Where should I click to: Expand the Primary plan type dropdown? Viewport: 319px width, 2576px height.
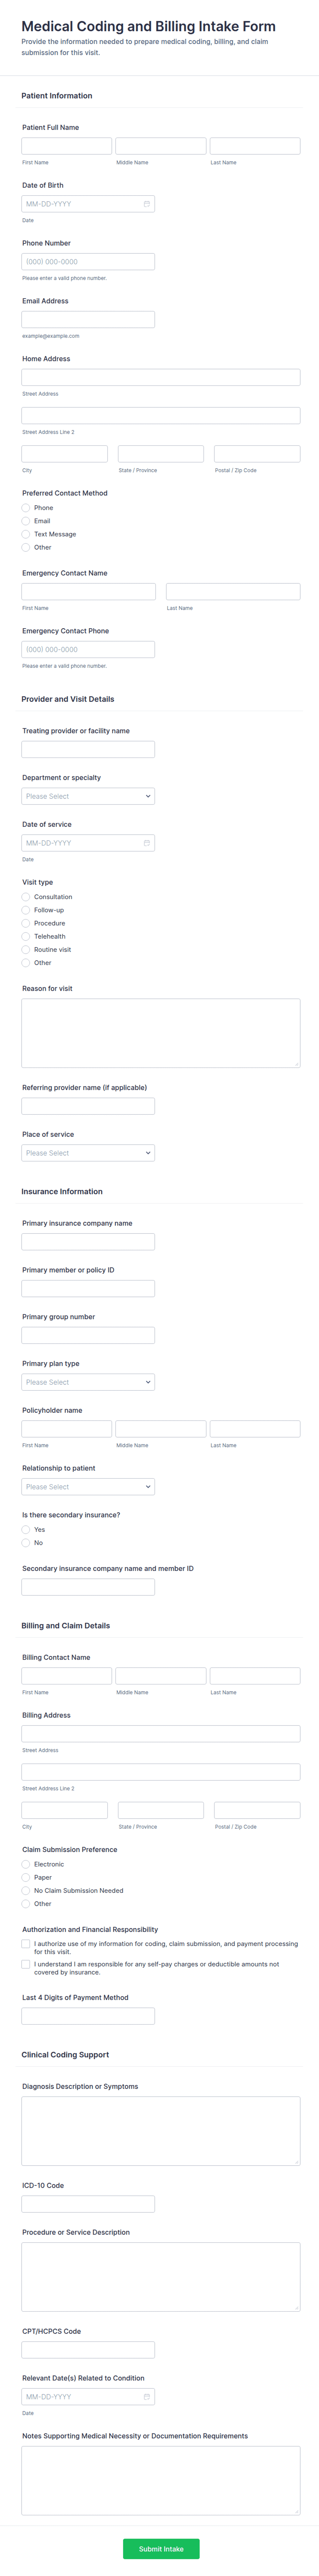88,1382
